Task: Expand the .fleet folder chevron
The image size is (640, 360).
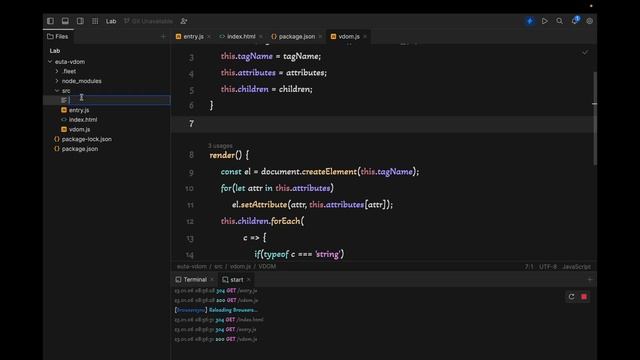Action: pos(57,71)
